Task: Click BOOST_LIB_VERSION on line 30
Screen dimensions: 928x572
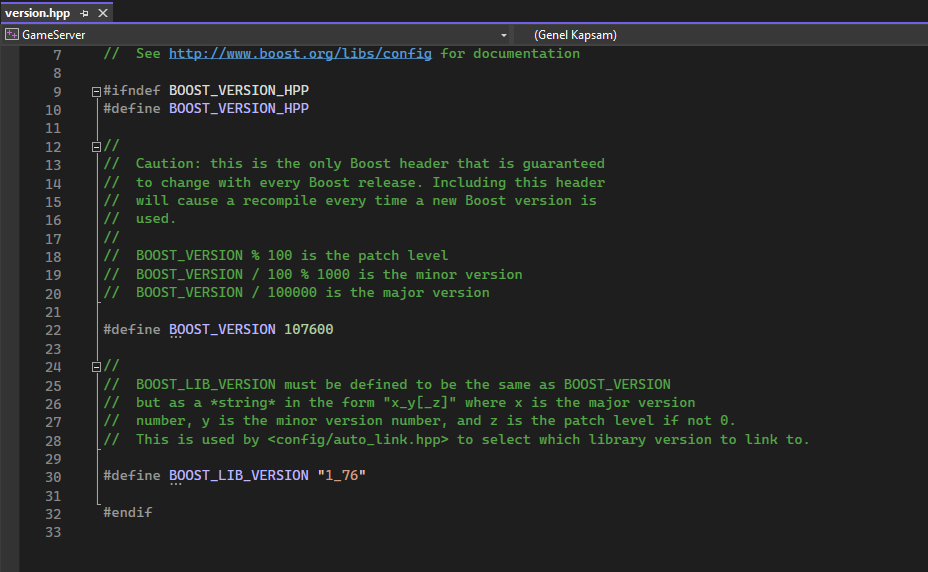Action: pos(239,475)
